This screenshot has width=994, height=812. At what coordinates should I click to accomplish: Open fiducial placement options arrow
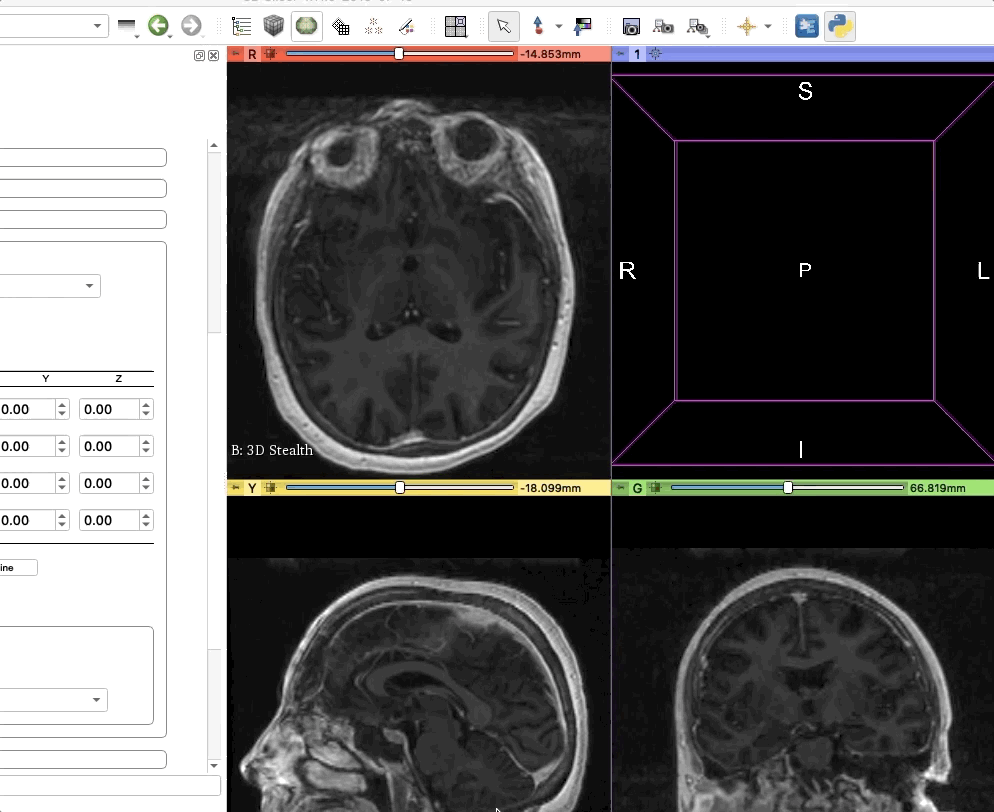click(558, 27)
